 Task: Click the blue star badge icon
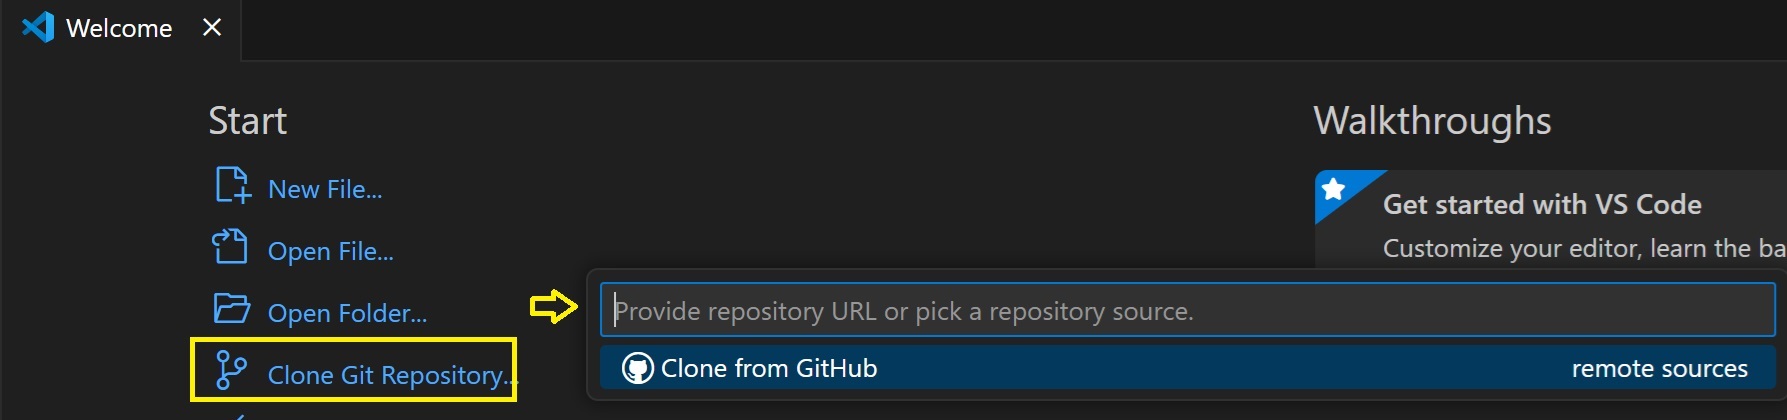(1334, 188)
